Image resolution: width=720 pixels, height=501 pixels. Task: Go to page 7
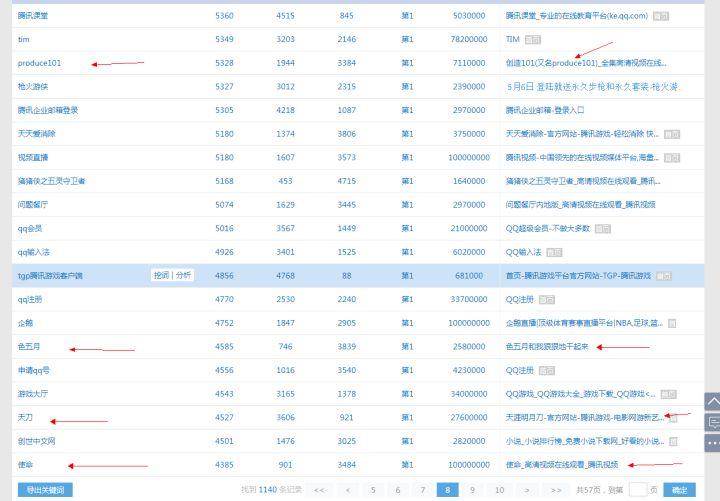tap(422, 490)
